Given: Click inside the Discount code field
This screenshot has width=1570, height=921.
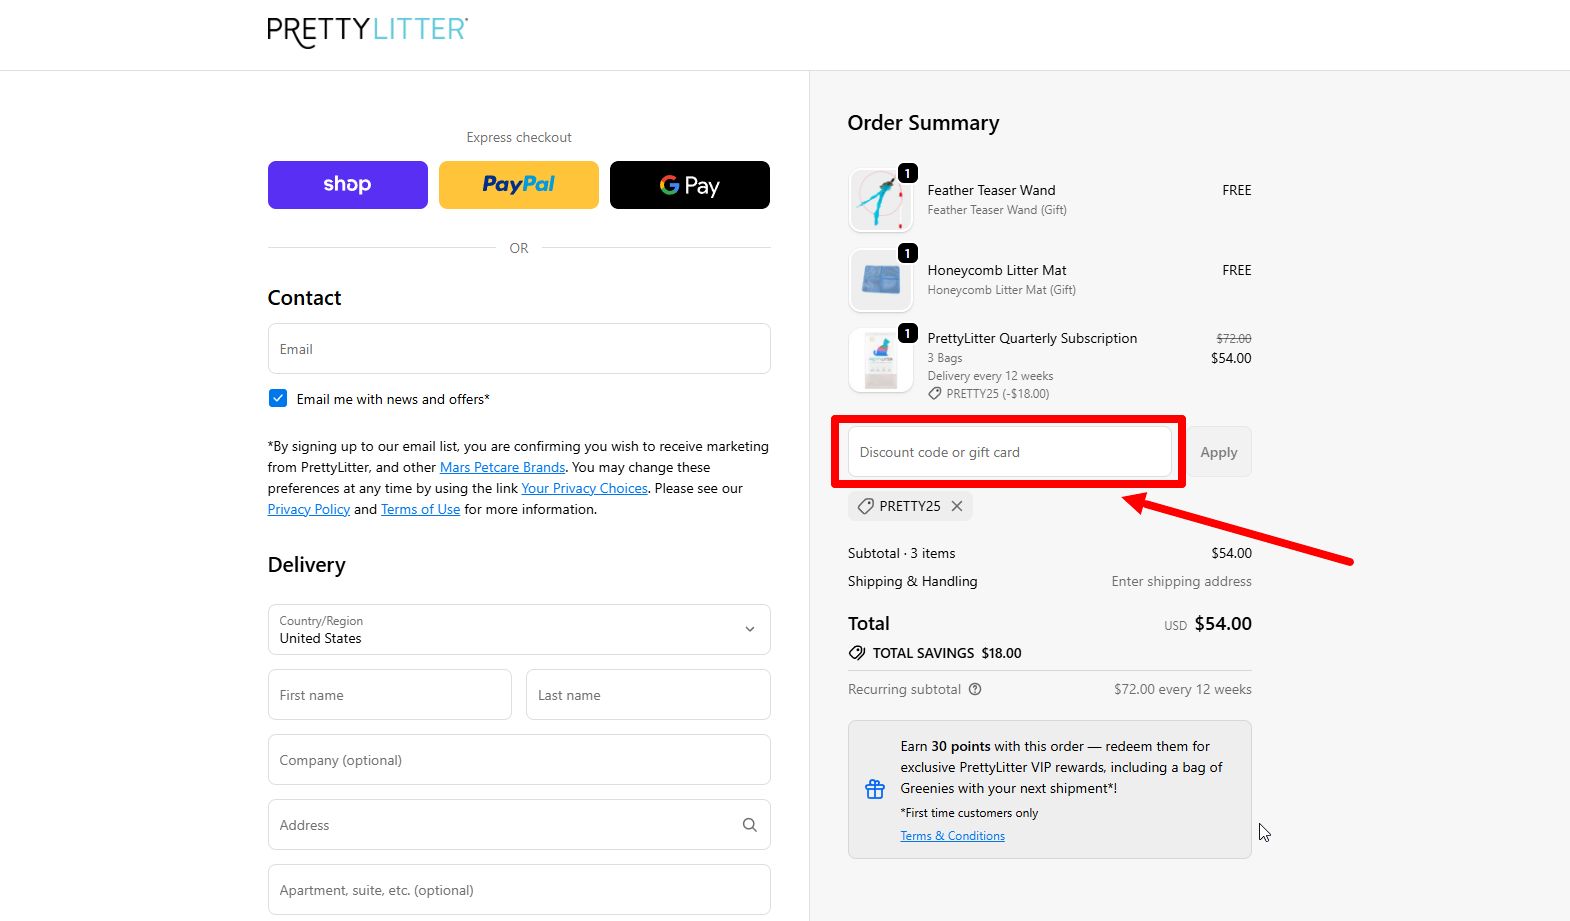Looking at the screenshot, I should tap(1008, 451).
